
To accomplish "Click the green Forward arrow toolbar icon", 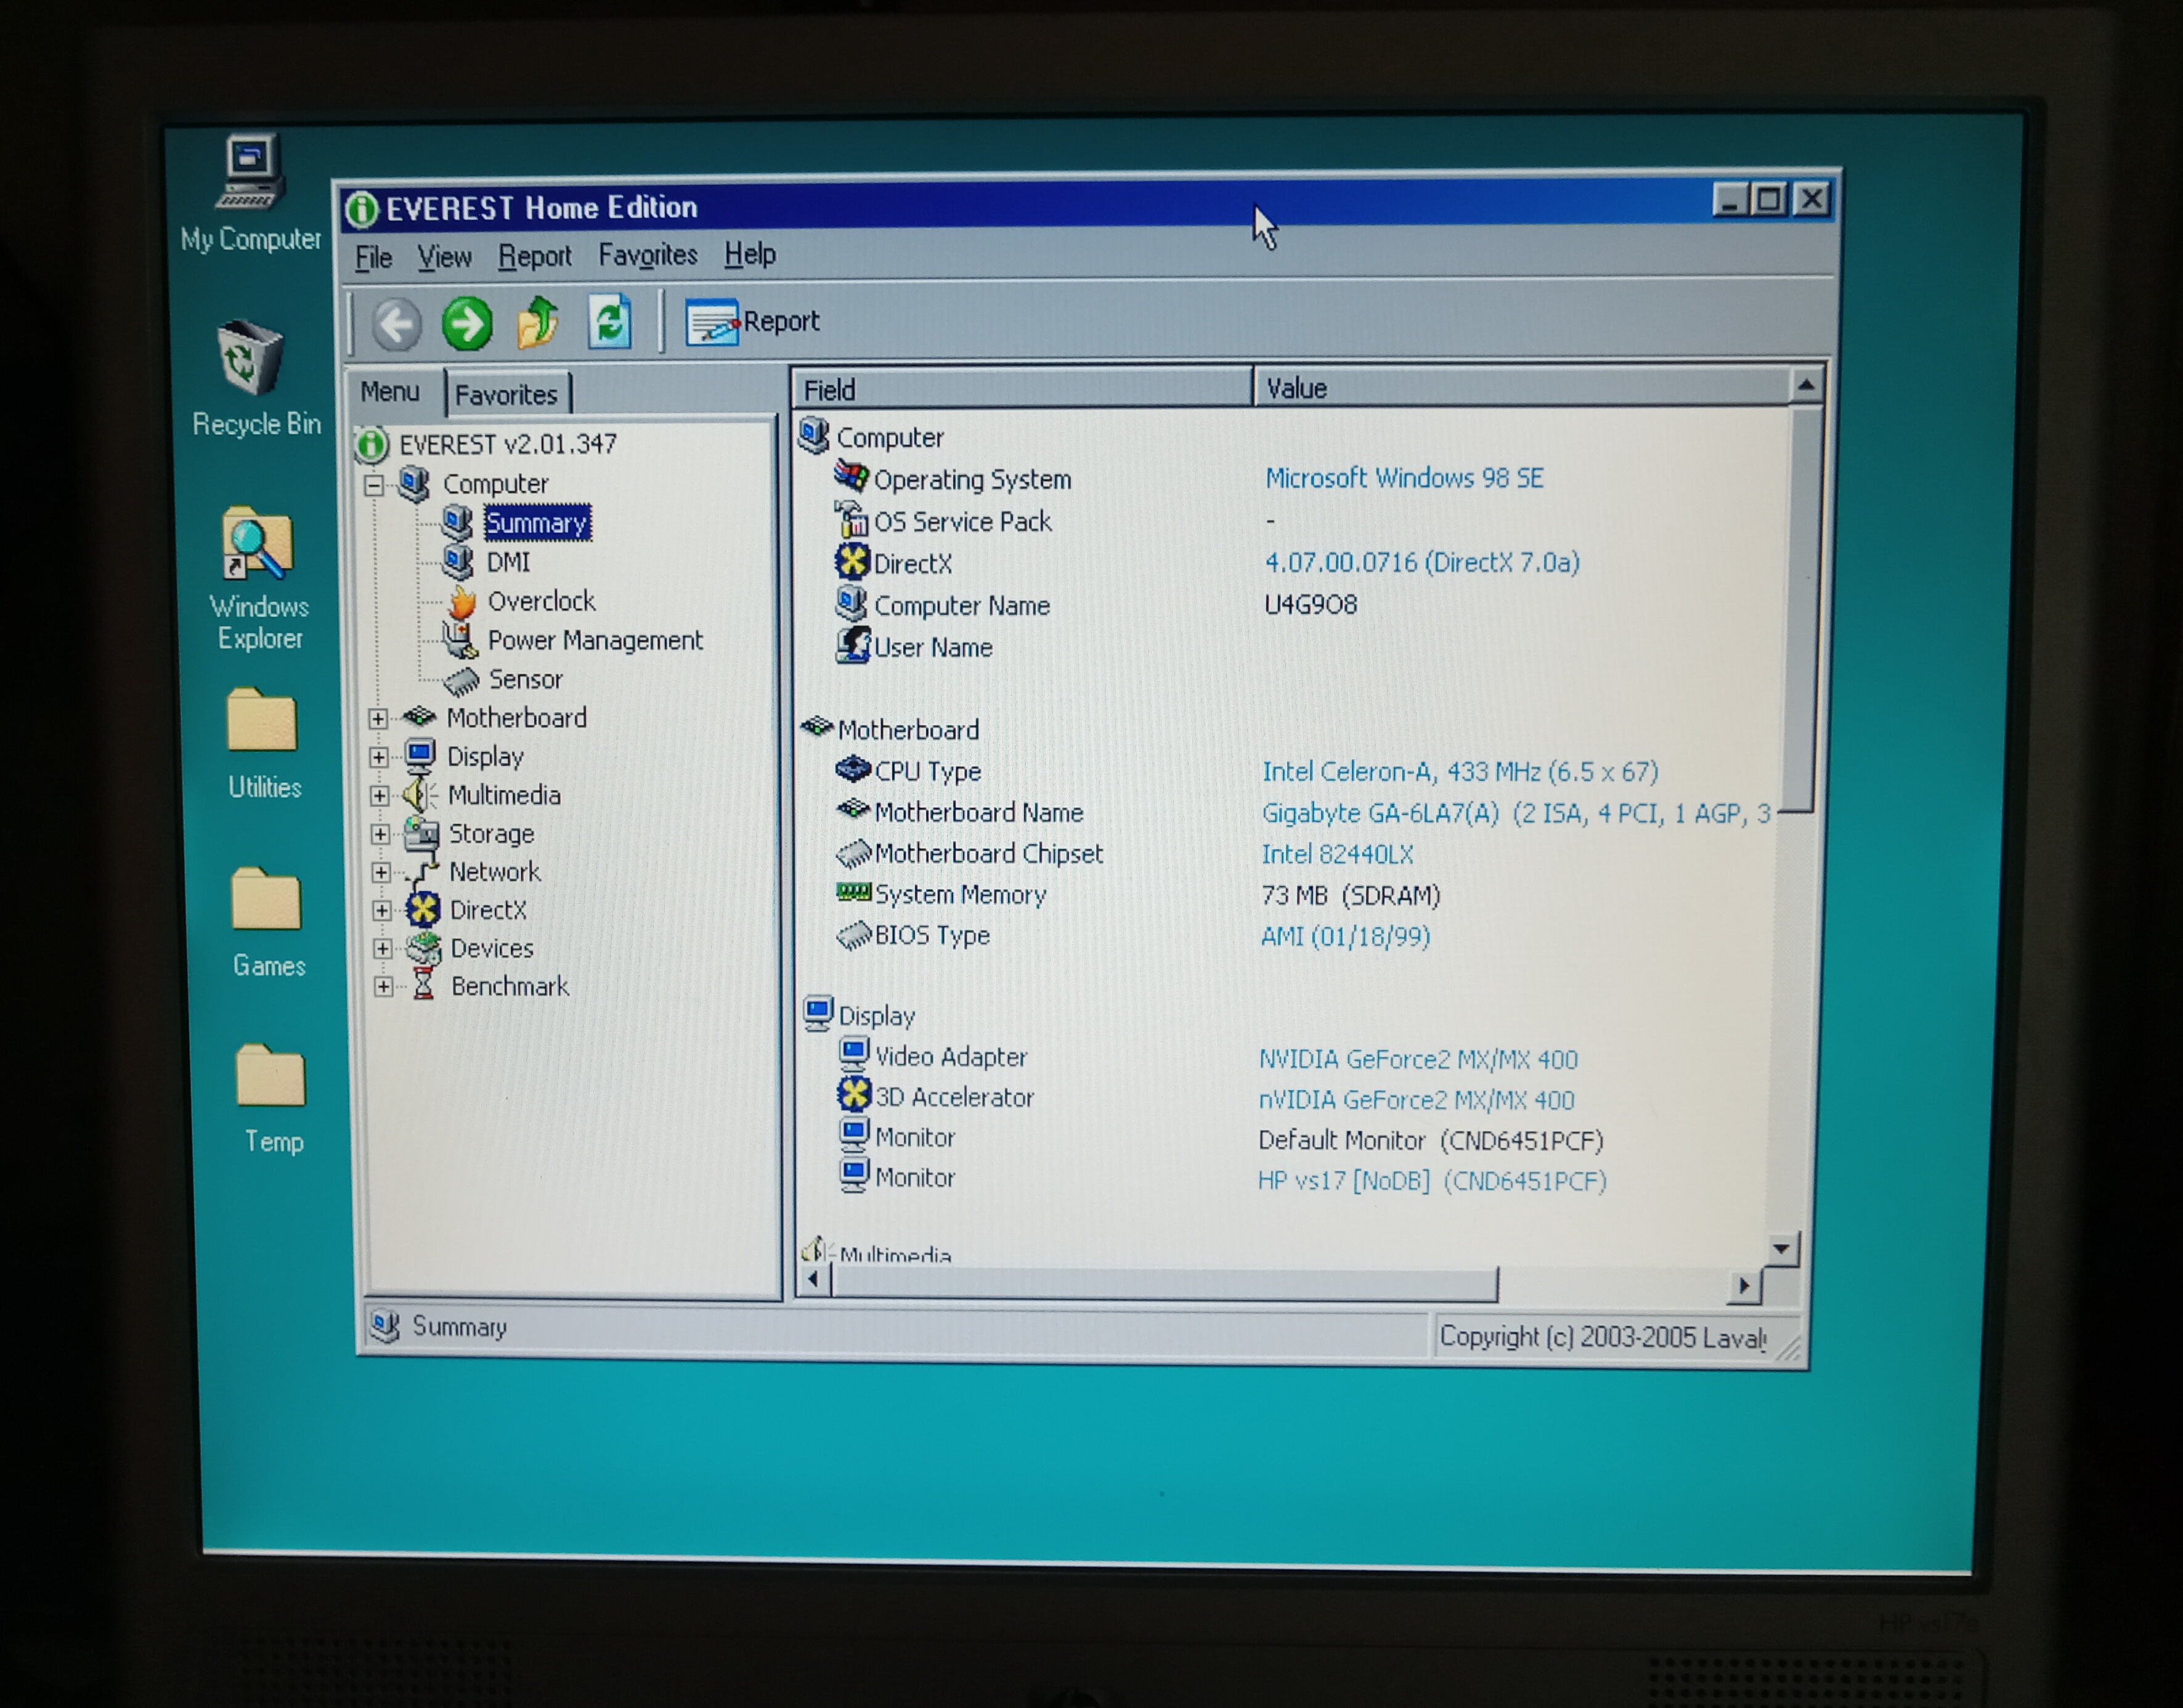I will tap(467, 323).
